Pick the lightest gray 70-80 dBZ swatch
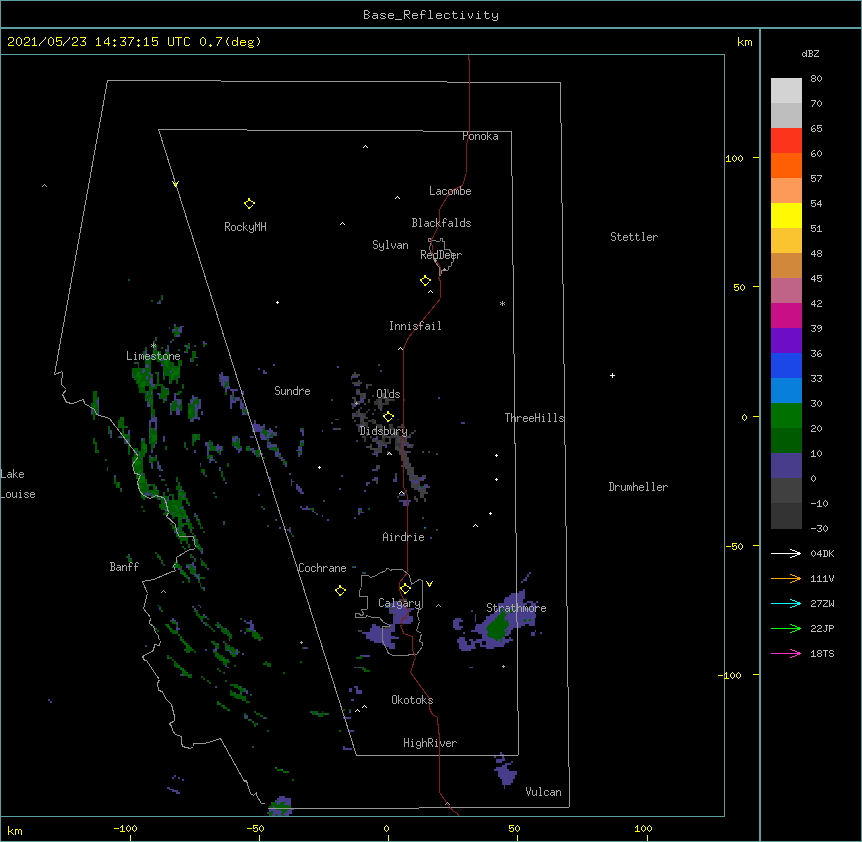Viewport: 862px width, 842px height. [x=786, y=91]
